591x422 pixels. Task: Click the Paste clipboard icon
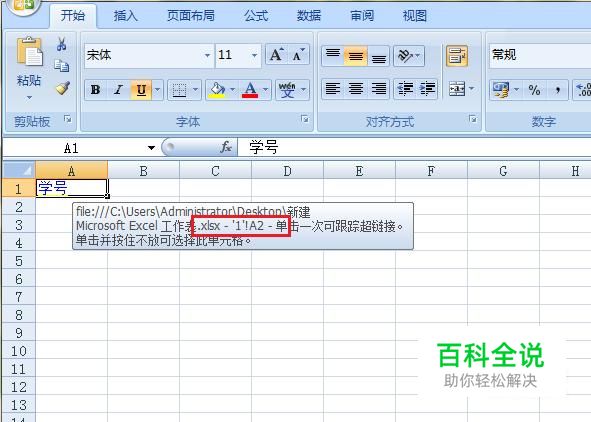pos(29,52)
